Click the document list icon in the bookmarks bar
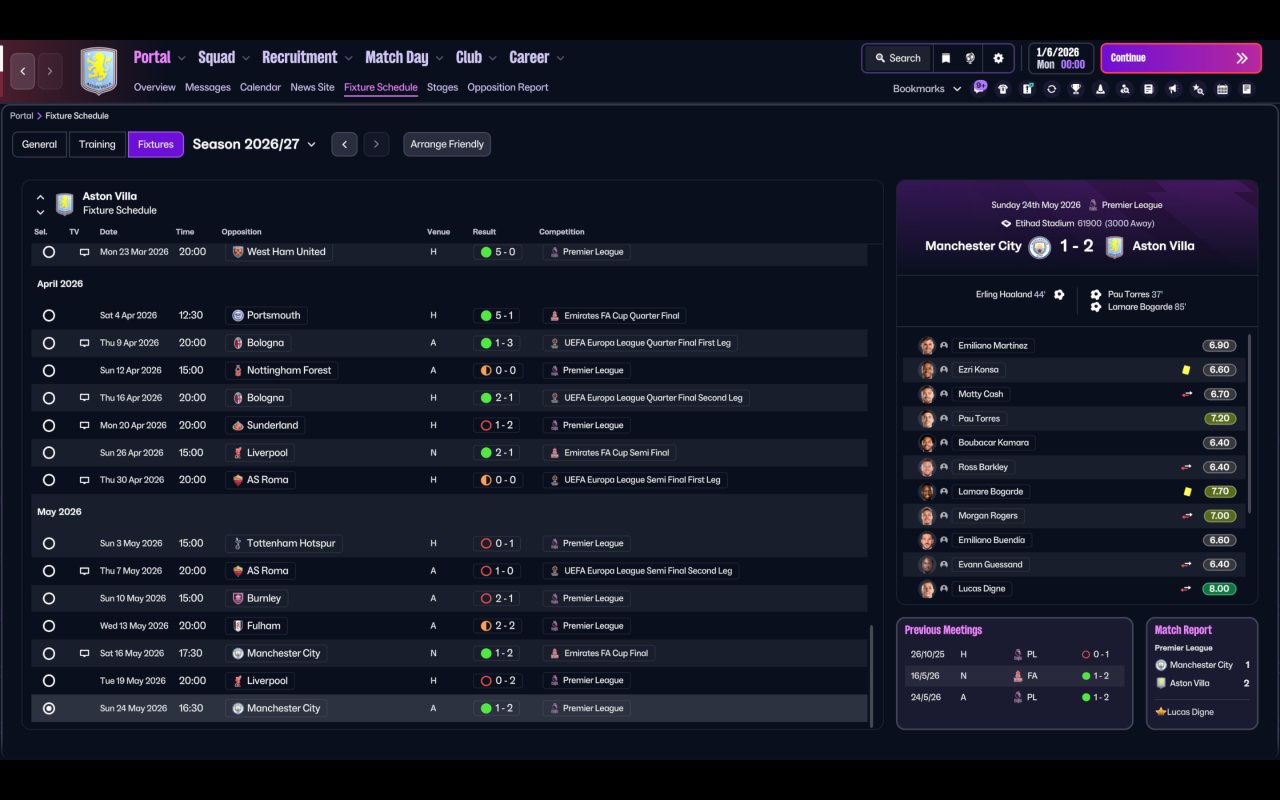This screenshot has width=1280, height=800. click(x=1149, y=89)
